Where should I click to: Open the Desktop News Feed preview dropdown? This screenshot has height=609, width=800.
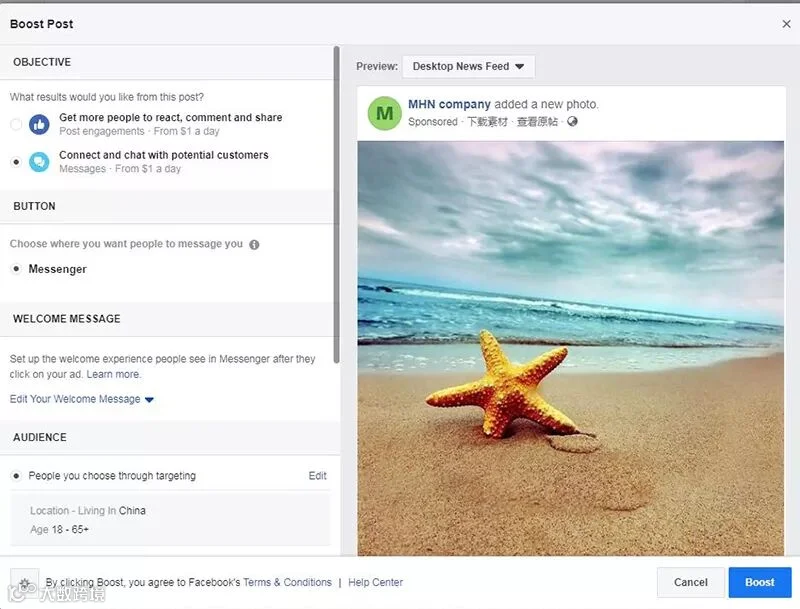(x=468, y=66)
